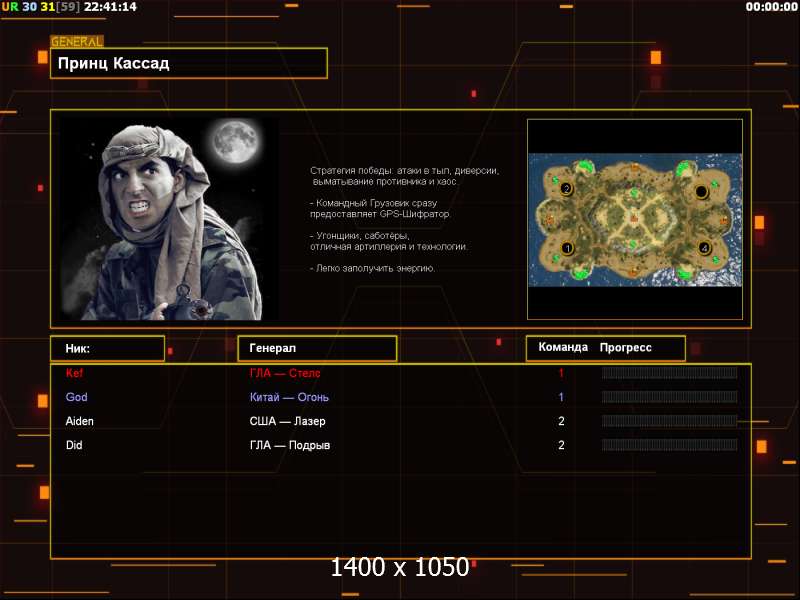Click the "Легко заполучить энергию" line
Image resolution: width=800 pixels, height=600 pixels.
point(372,268)
